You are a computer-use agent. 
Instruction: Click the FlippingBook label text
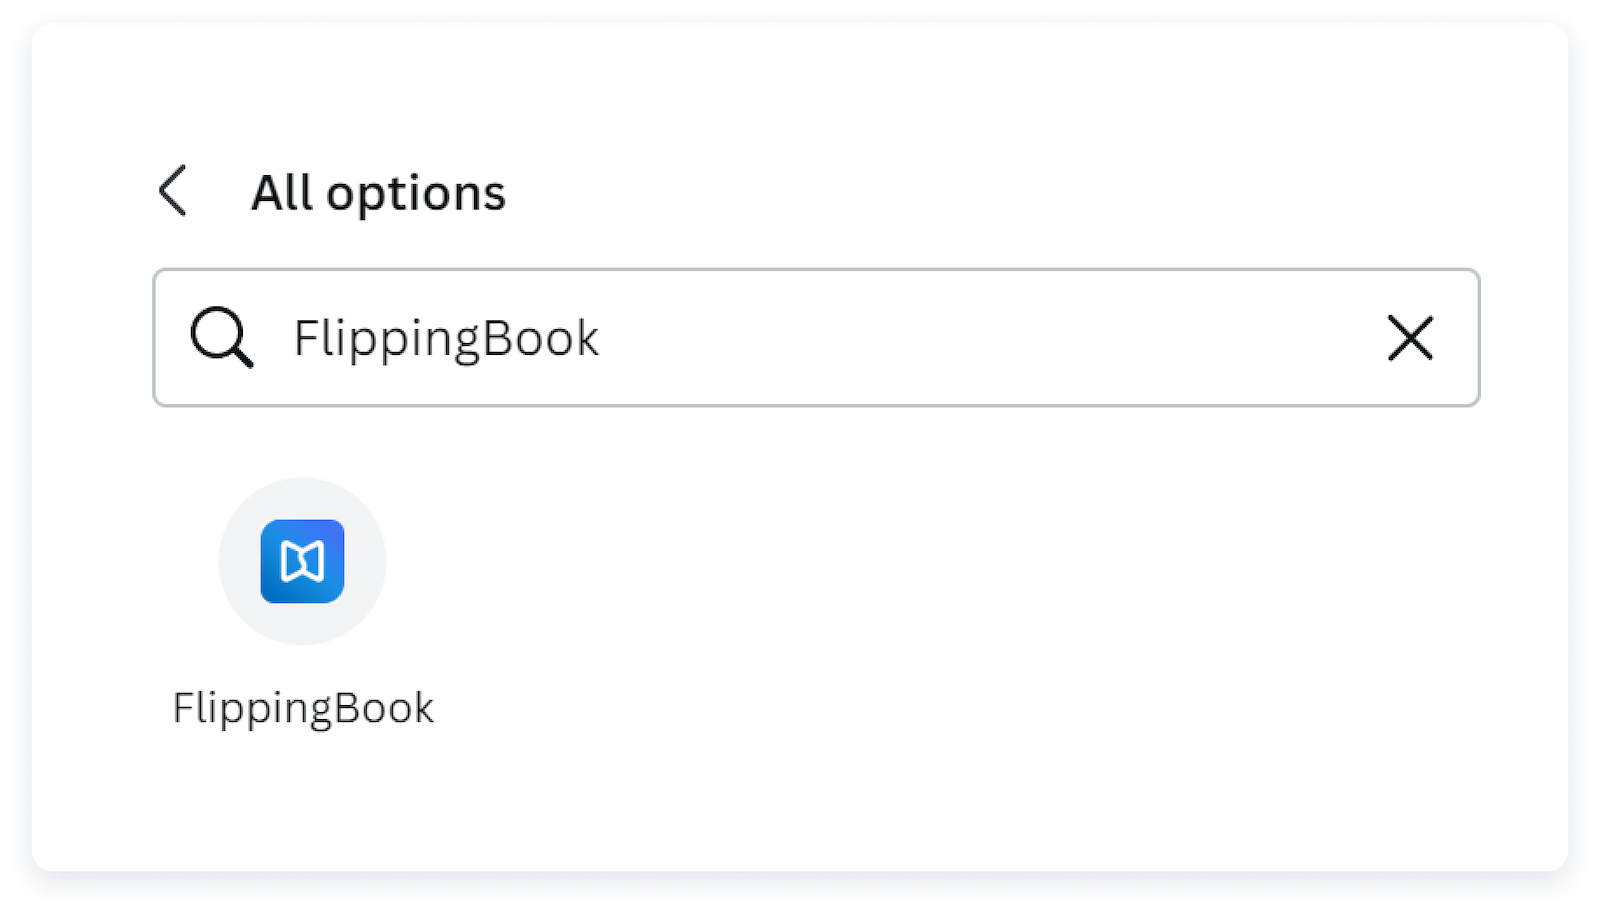click(x=304, y=709)
